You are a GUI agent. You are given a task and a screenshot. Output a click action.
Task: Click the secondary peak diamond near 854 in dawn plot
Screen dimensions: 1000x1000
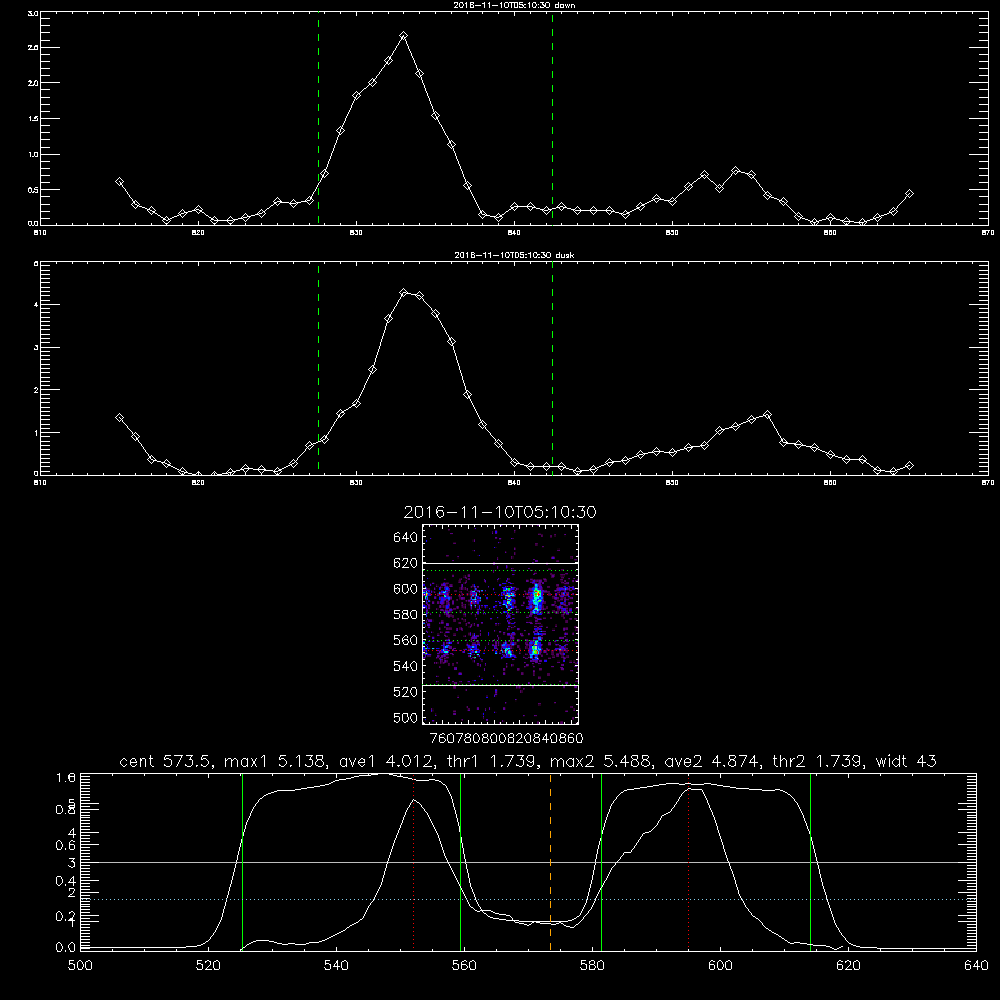tap(736, 170)
